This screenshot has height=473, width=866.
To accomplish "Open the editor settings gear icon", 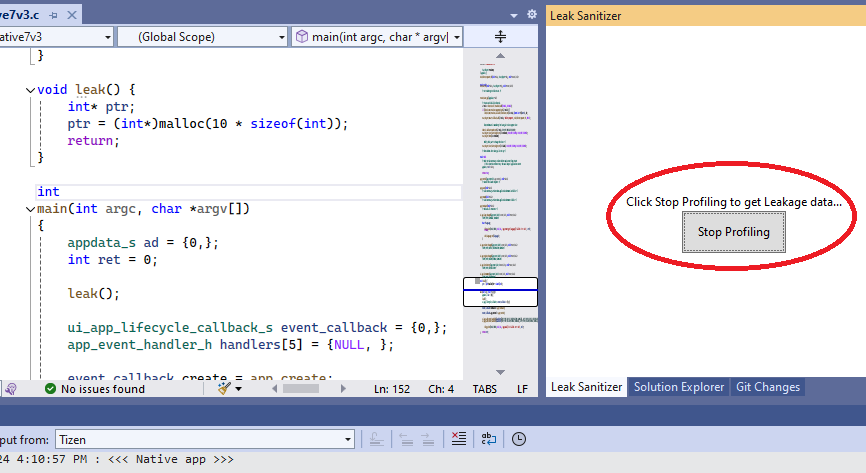I will point(532,14).
